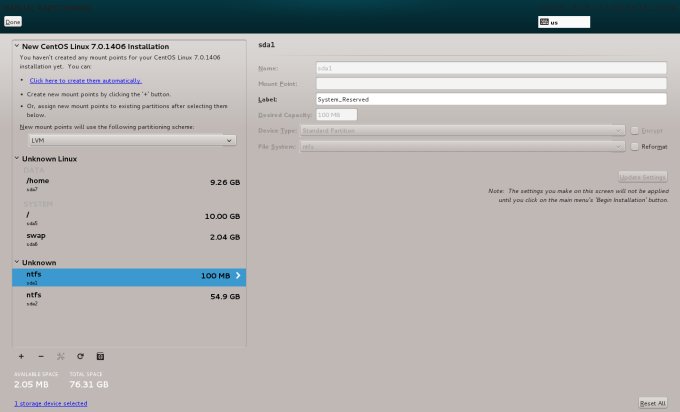The height and width of the screenshot is (412, 680).
Task: Open the File System combo box
Action: point(462,147)
